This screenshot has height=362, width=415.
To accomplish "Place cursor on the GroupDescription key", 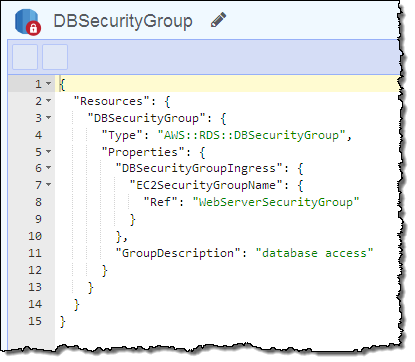I will (x=178, y=253).
